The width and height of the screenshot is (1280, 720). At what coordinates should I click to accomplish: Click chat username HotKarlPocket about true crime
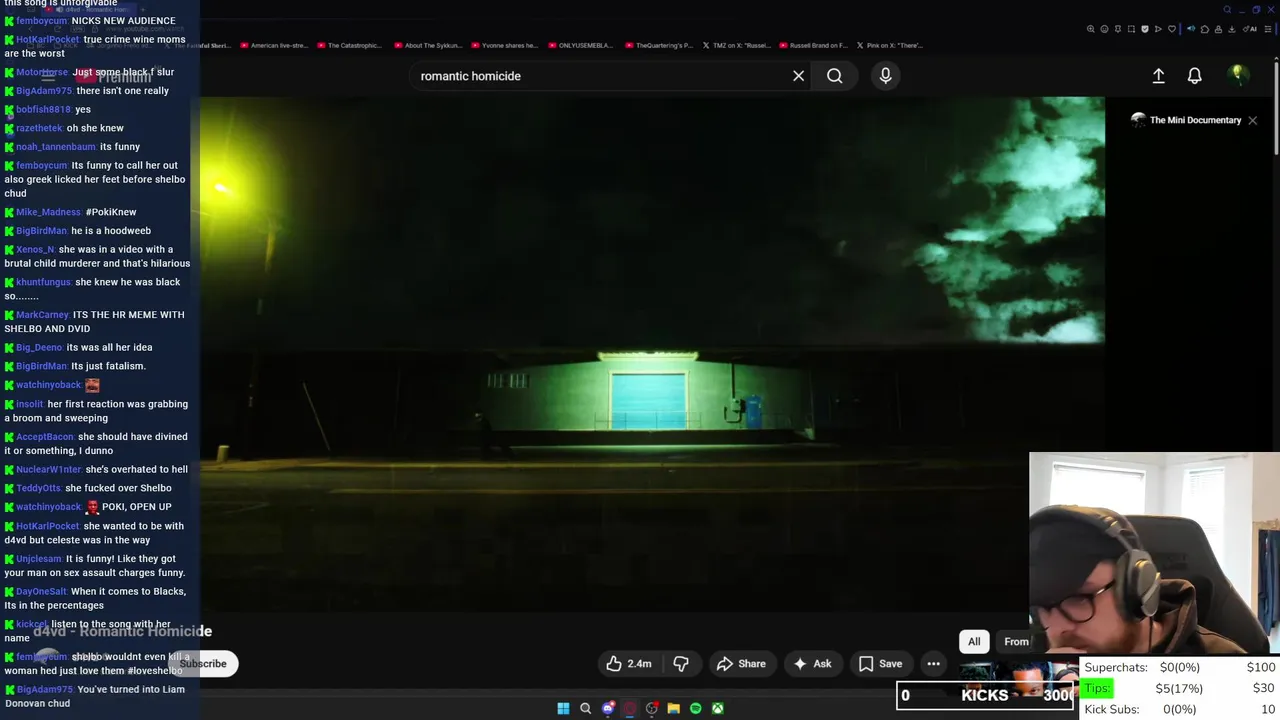47,39
